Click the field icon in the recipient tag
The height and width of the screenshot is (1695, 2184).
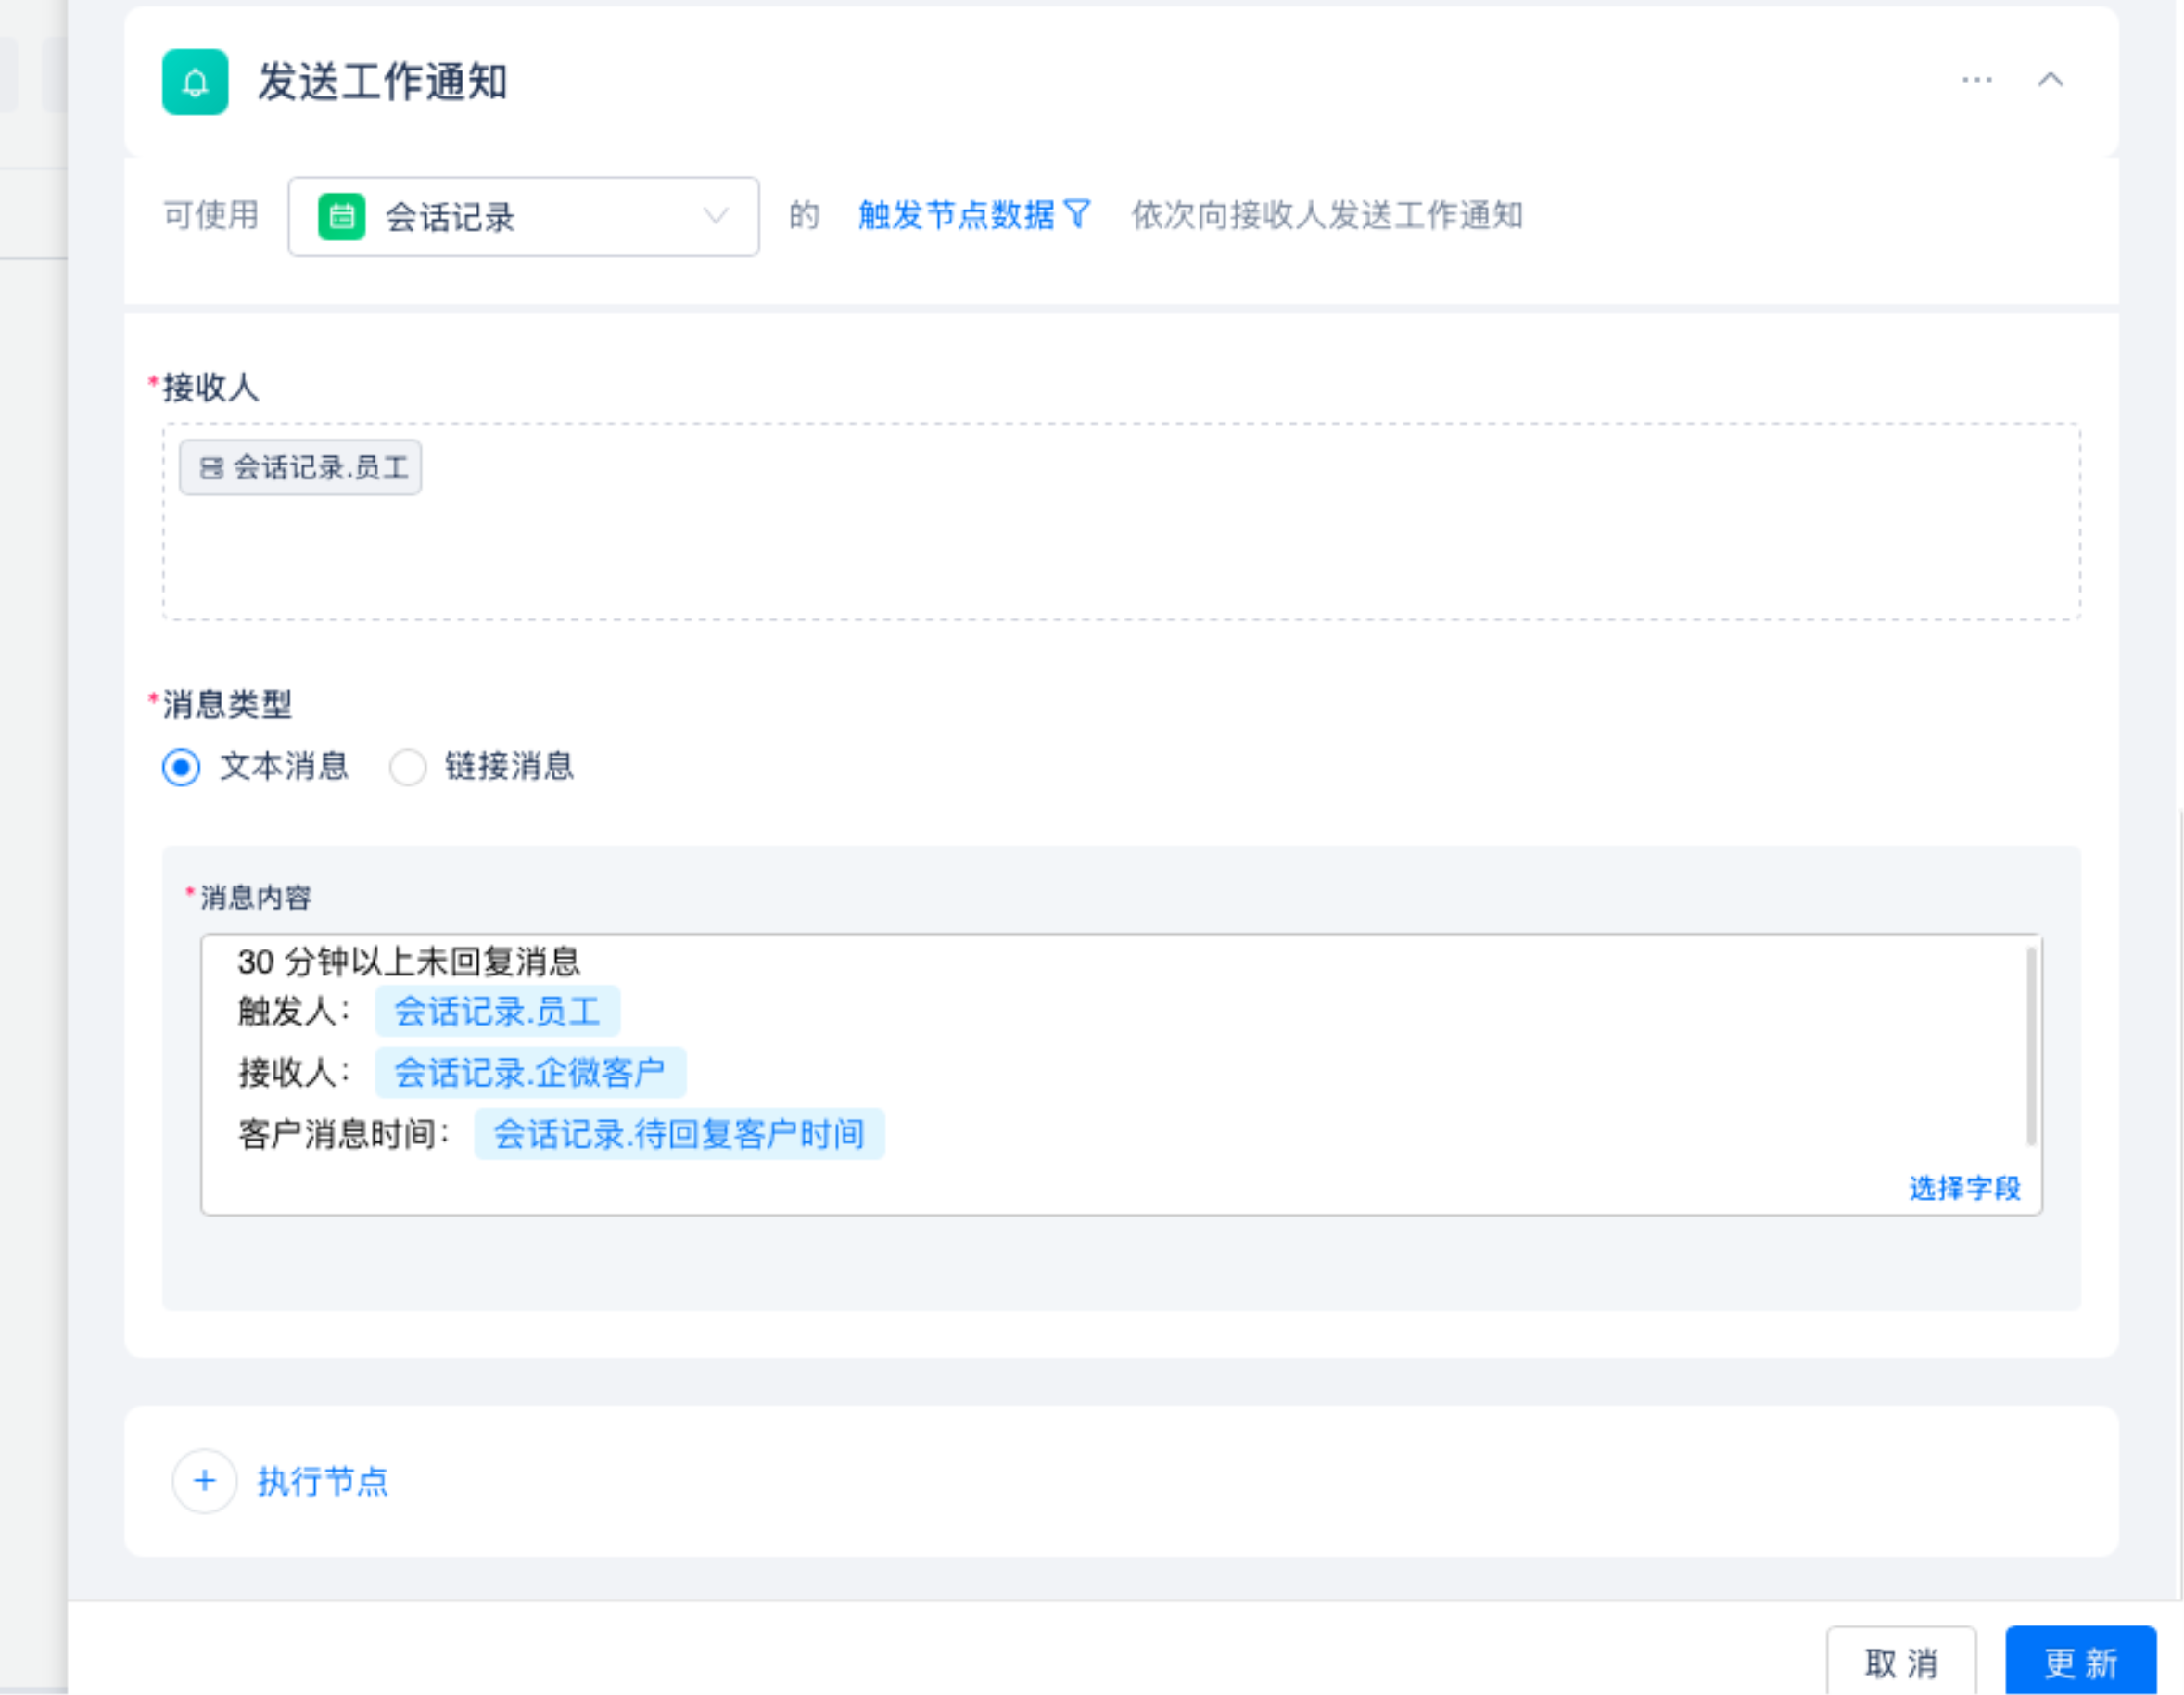coord(212,467)
